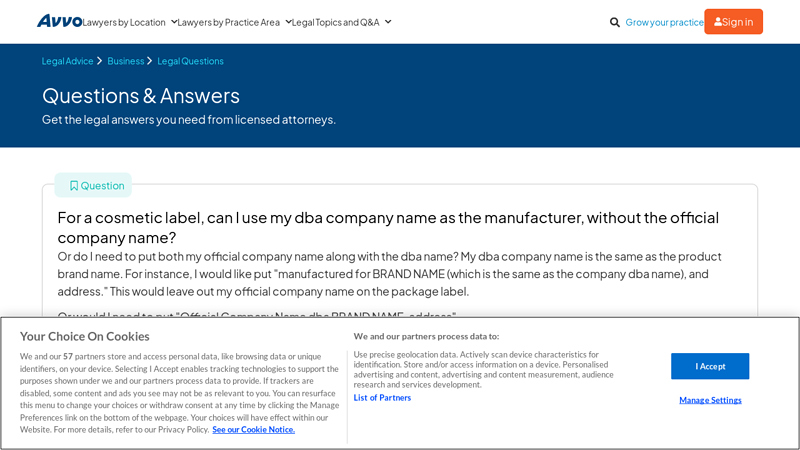Follow the Grow your practice link
The width and height of the screenshot is (800, 450).
[664, 22]
